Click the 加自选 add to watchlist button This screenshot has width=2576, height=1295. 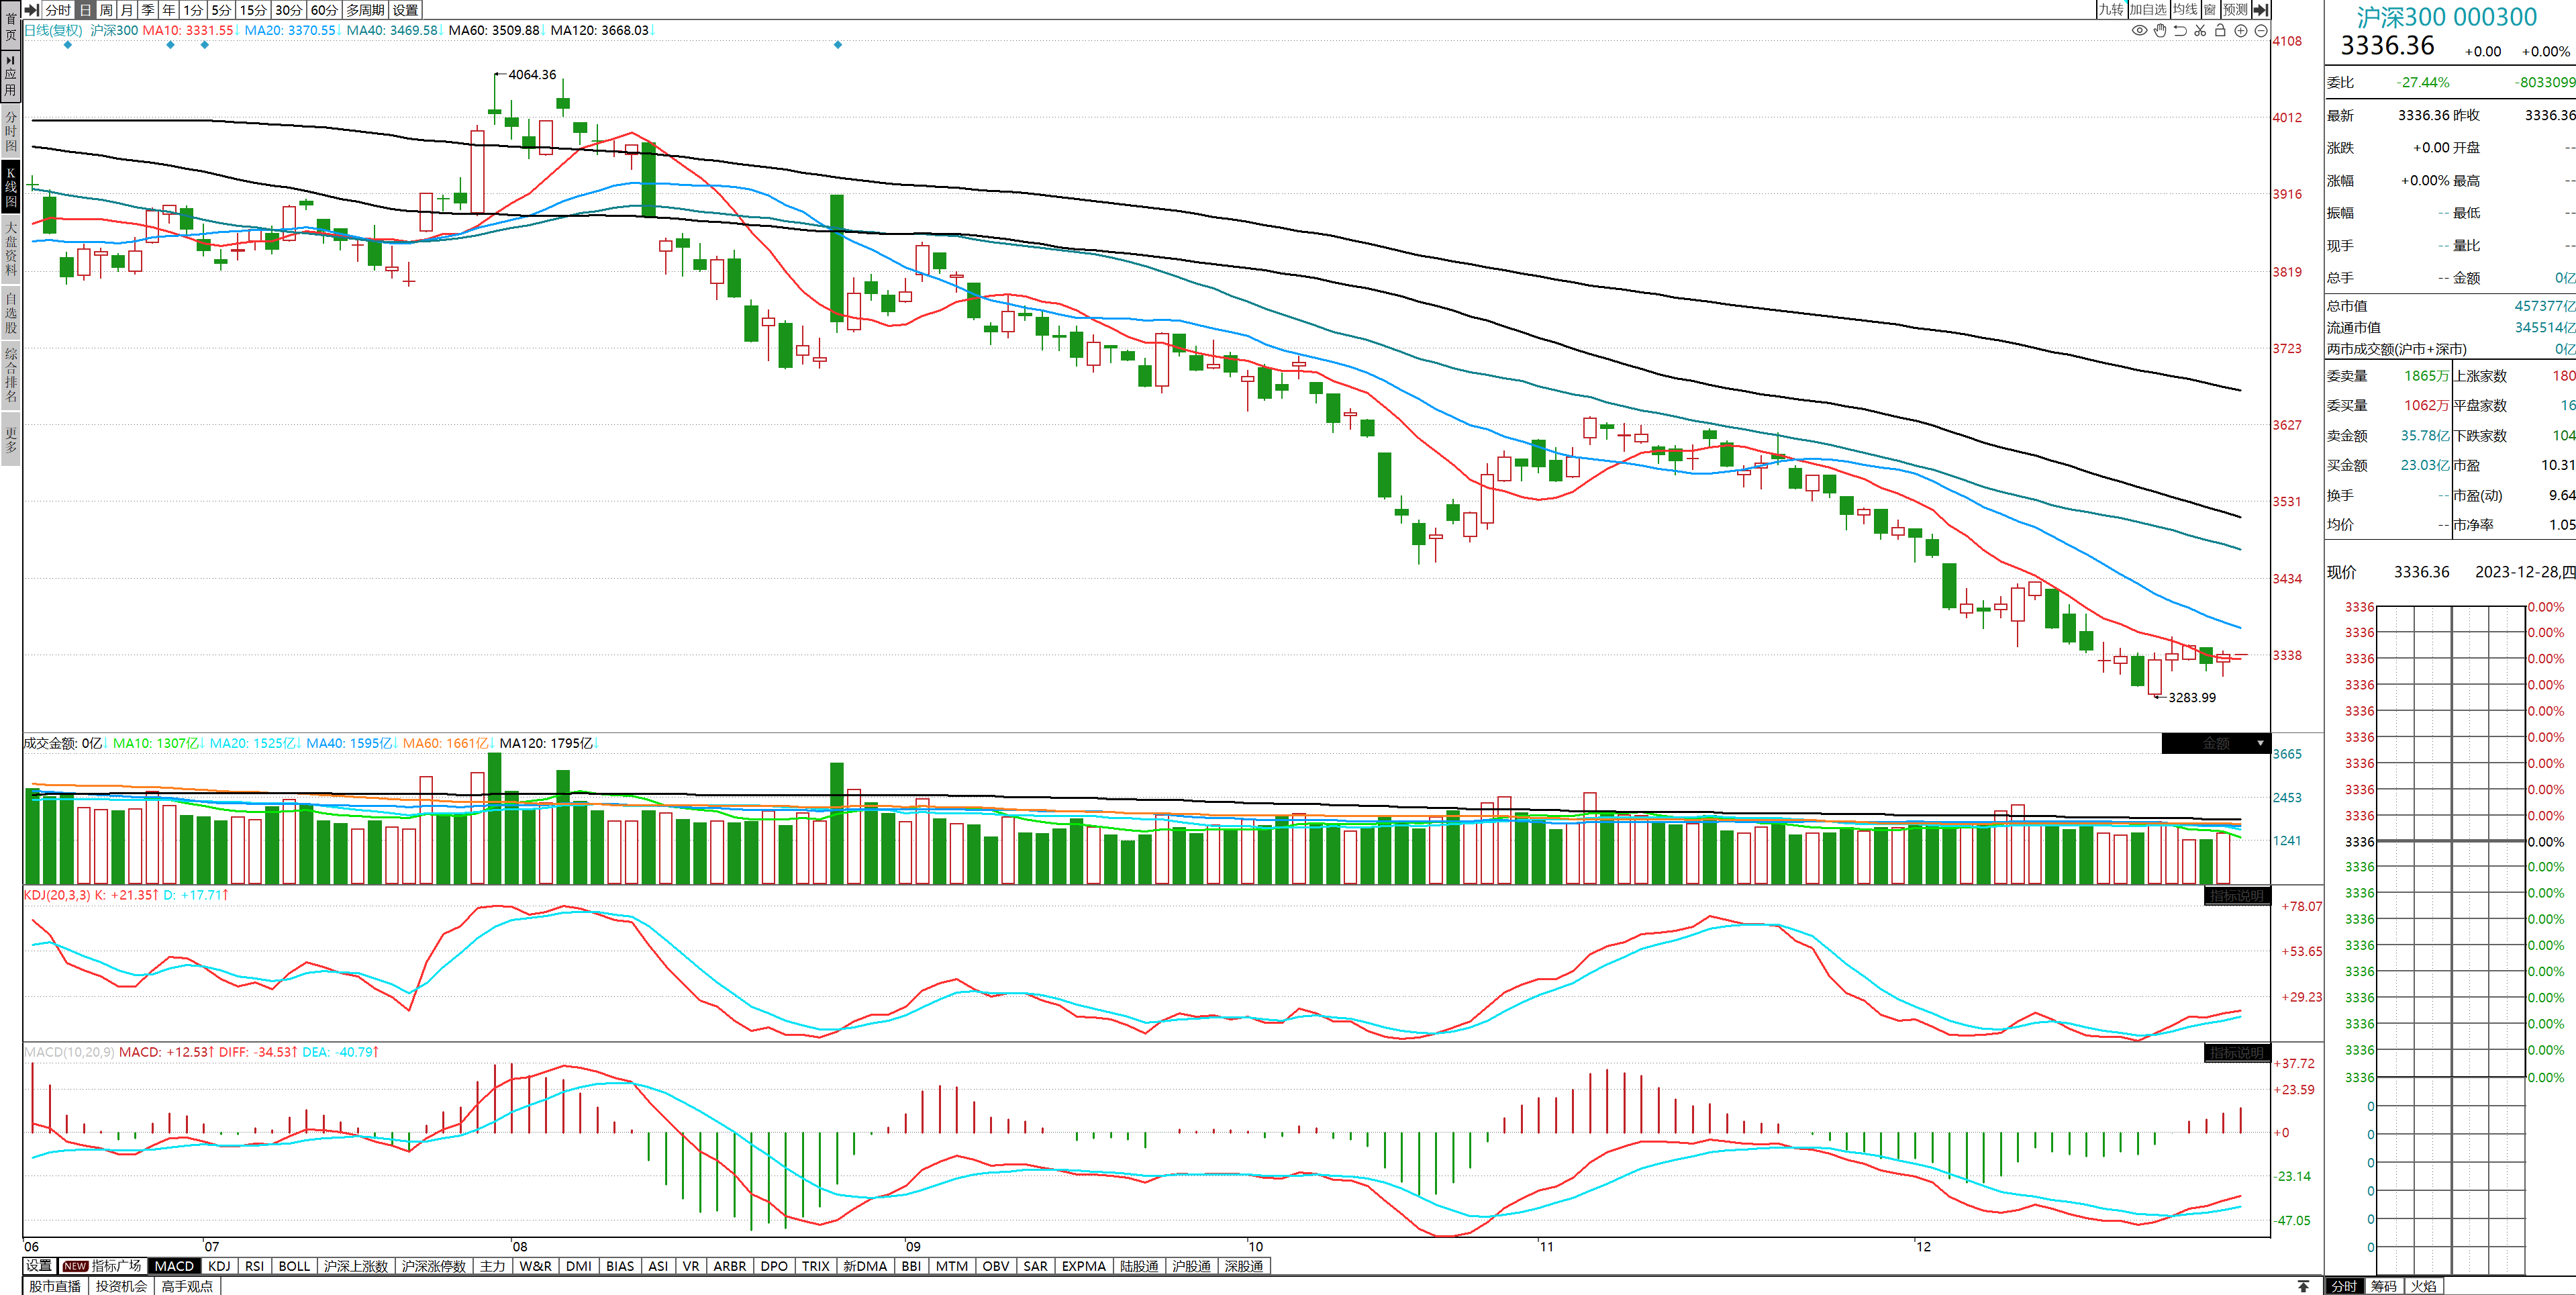[2147, 10]
